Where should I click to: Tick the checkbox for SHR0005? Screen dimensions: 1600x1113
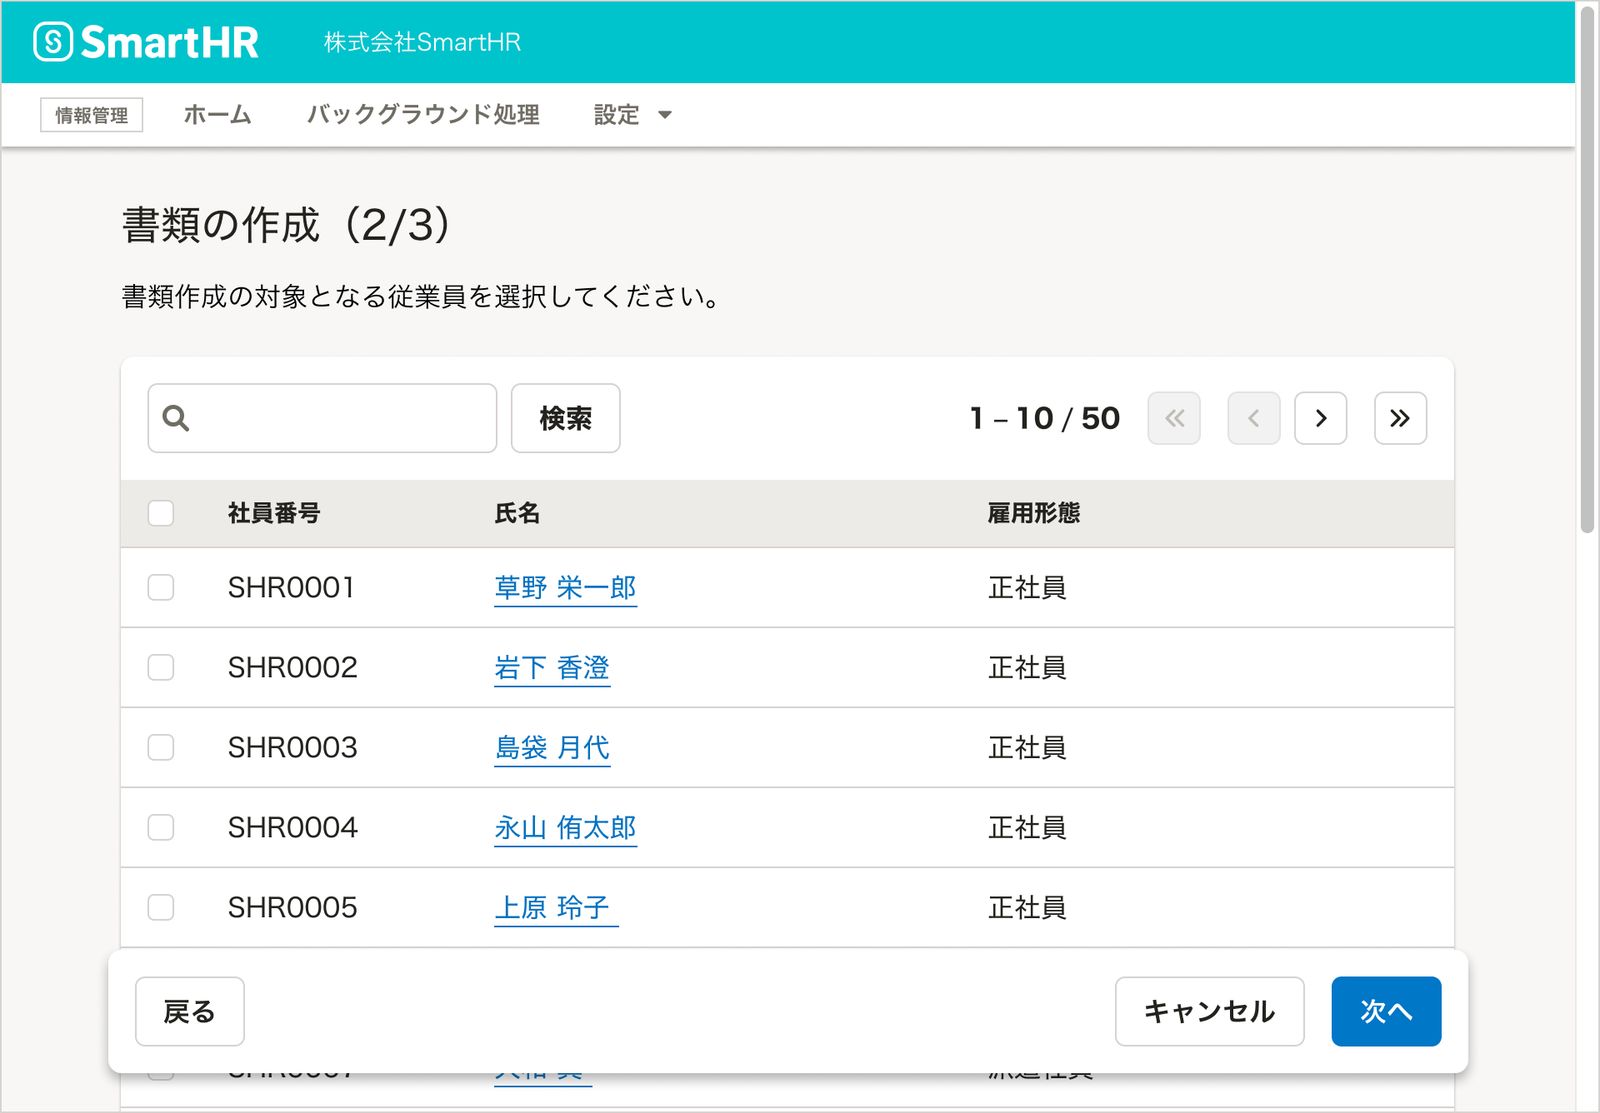pos(161,907)
